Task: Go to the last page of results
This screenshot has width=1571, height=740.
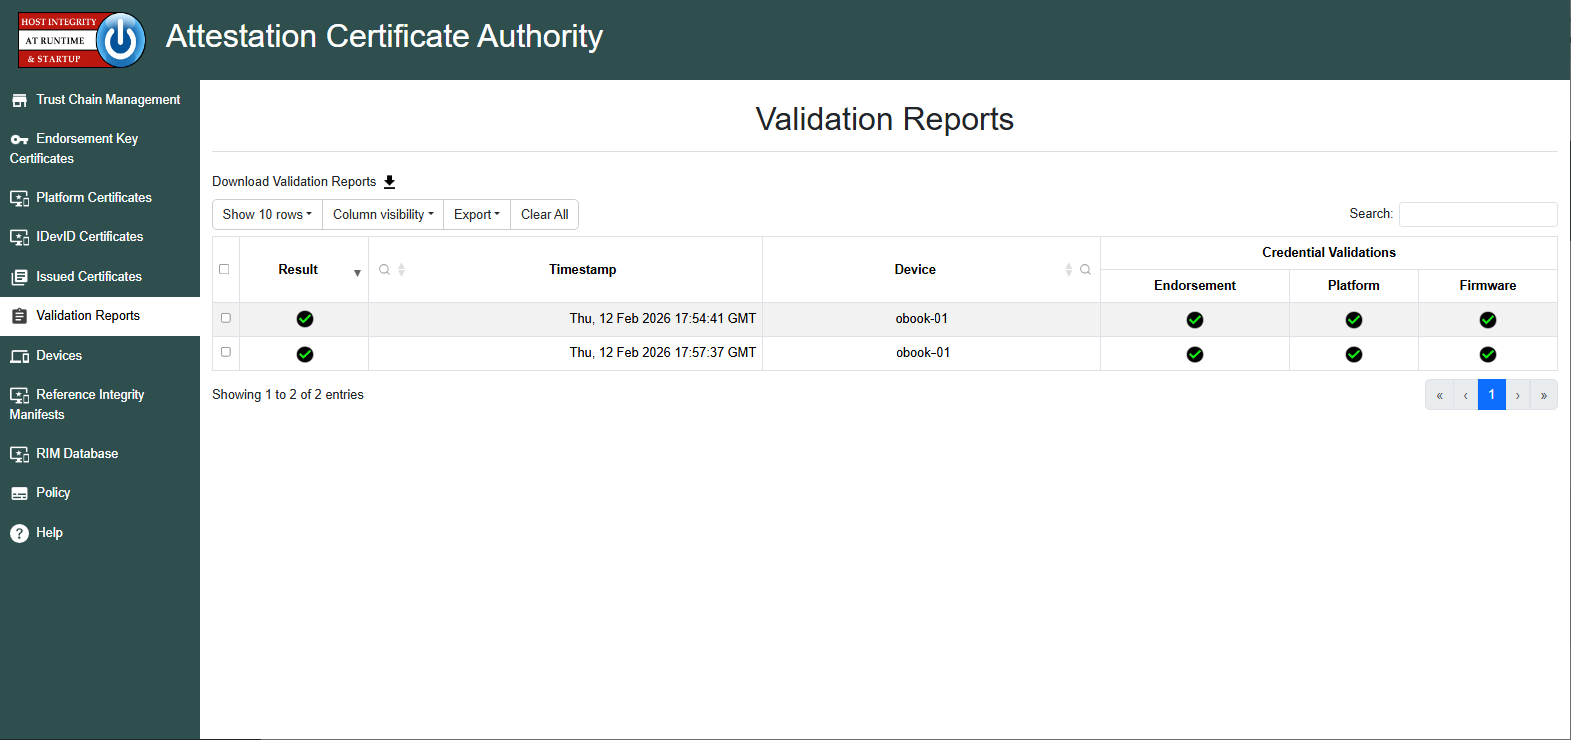Action: pyautogui.click(x=1544, y=395)
